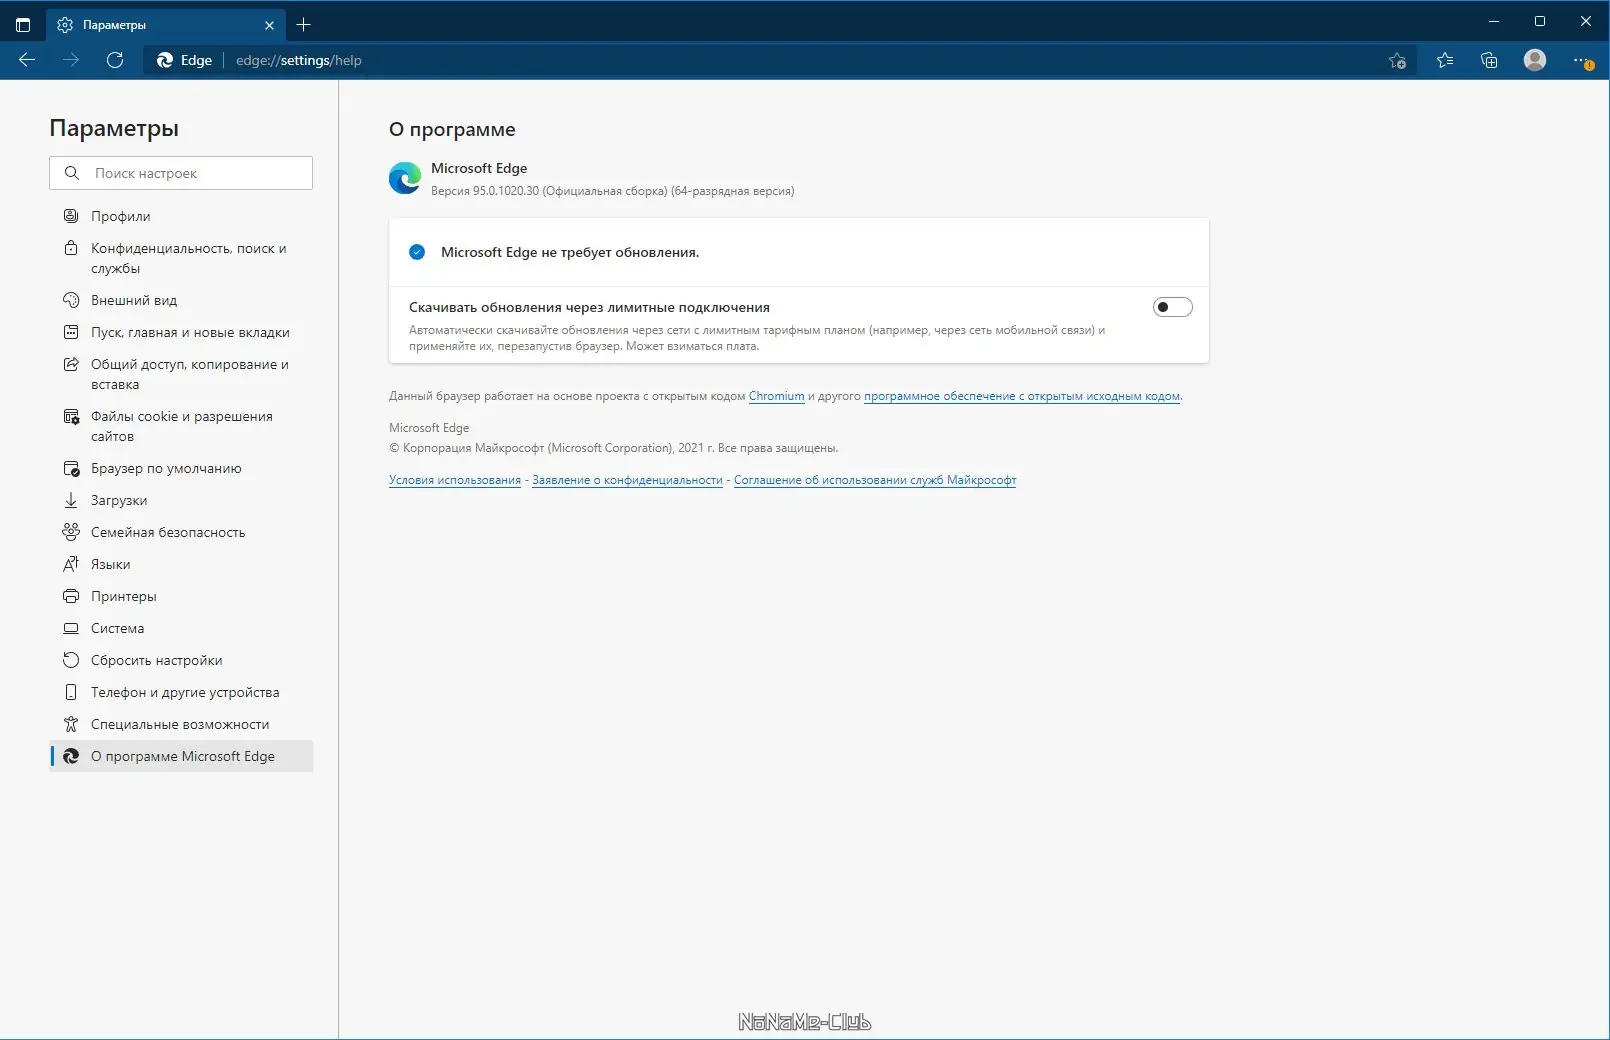Open Заявление о конфиденциальности link
This screenshot has width=1610, height=1040.
(627, 480)
